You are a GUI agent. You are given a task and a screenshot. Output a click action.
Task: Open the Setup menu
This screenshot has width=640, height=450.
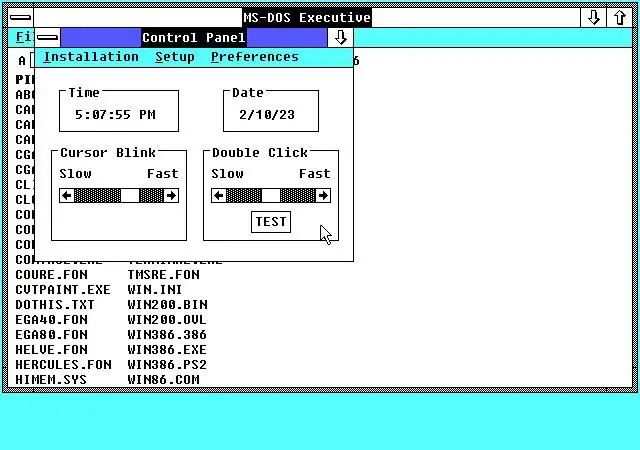pos(175,57)
